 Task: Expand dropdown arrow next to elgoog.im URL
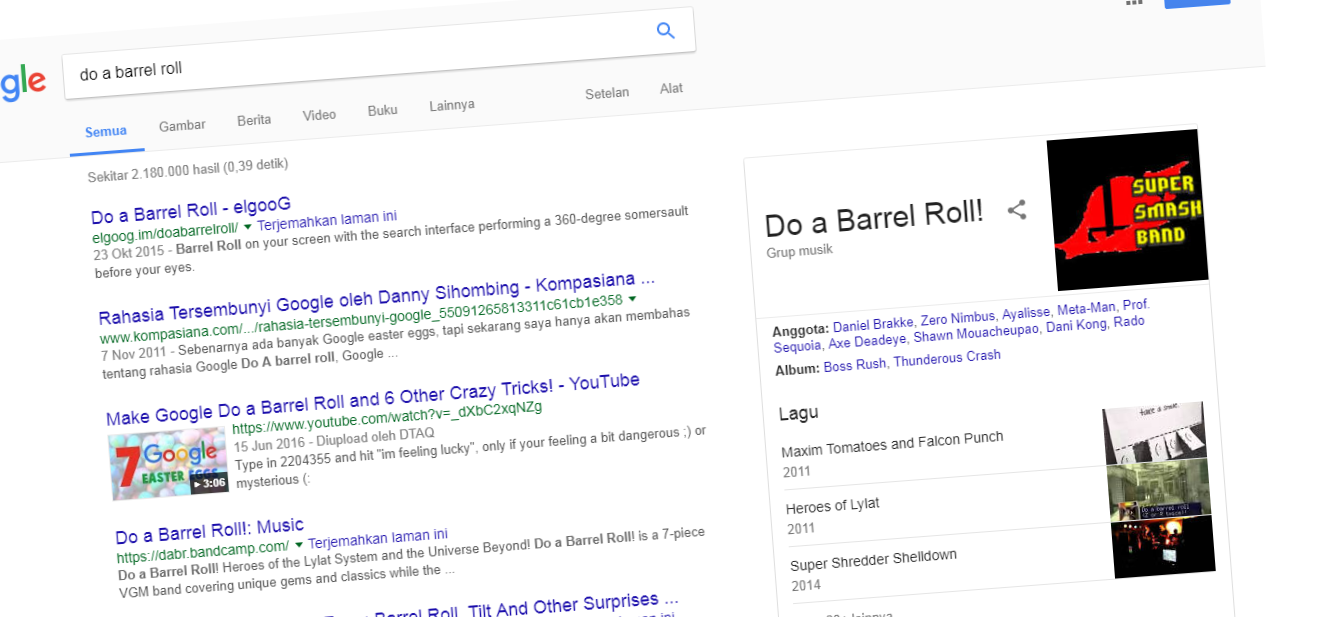pos(247,226)
